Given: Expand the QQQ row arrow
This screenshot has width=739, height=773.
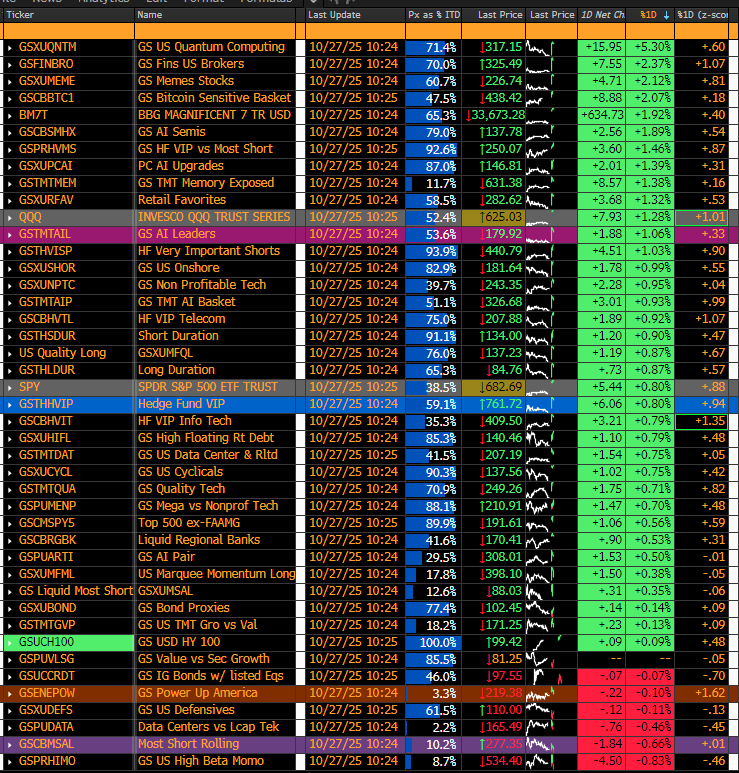Looking at the screenshot, I should 10,217.
